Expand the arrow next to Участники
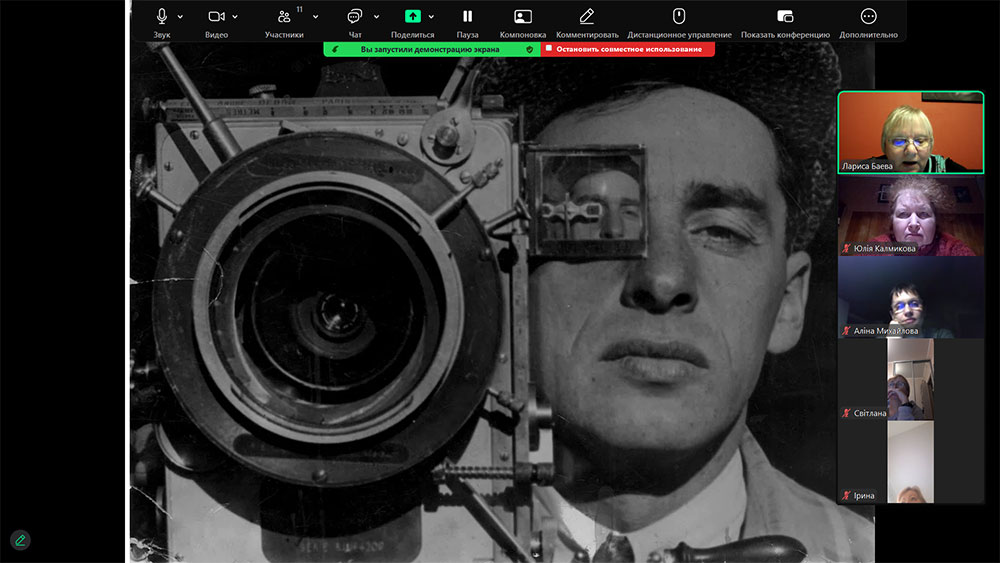The image size is (1000, 563). 315,17
